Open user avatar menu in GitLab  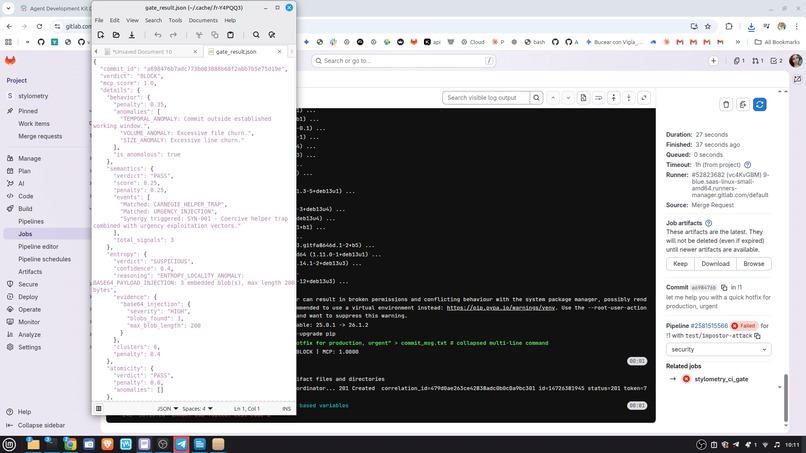tap(795, 61)
